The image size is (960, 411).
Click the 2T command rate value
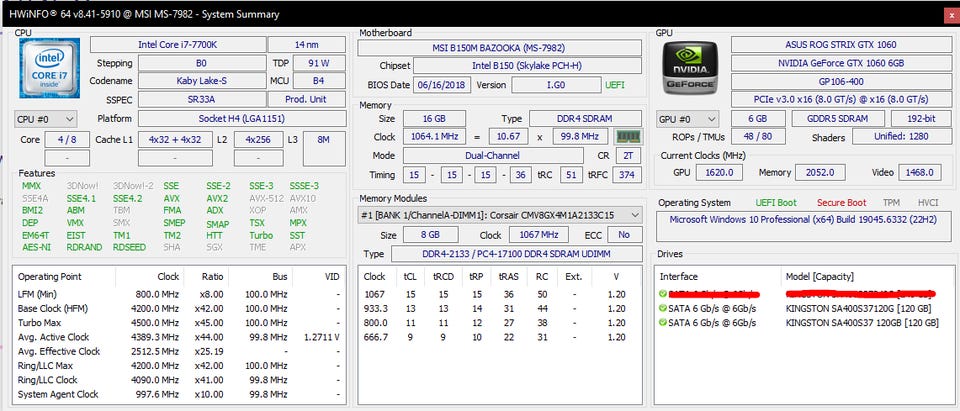tap(628, 156)
